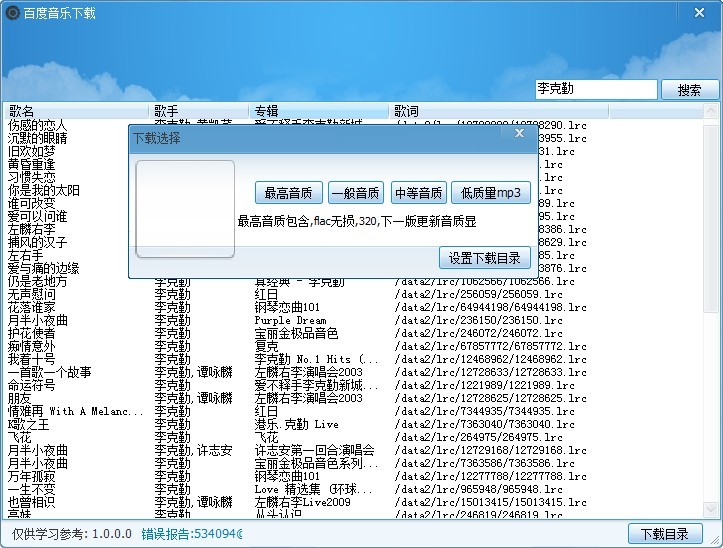
Task: Select the song 我着十号
Action: pos(31,359)
